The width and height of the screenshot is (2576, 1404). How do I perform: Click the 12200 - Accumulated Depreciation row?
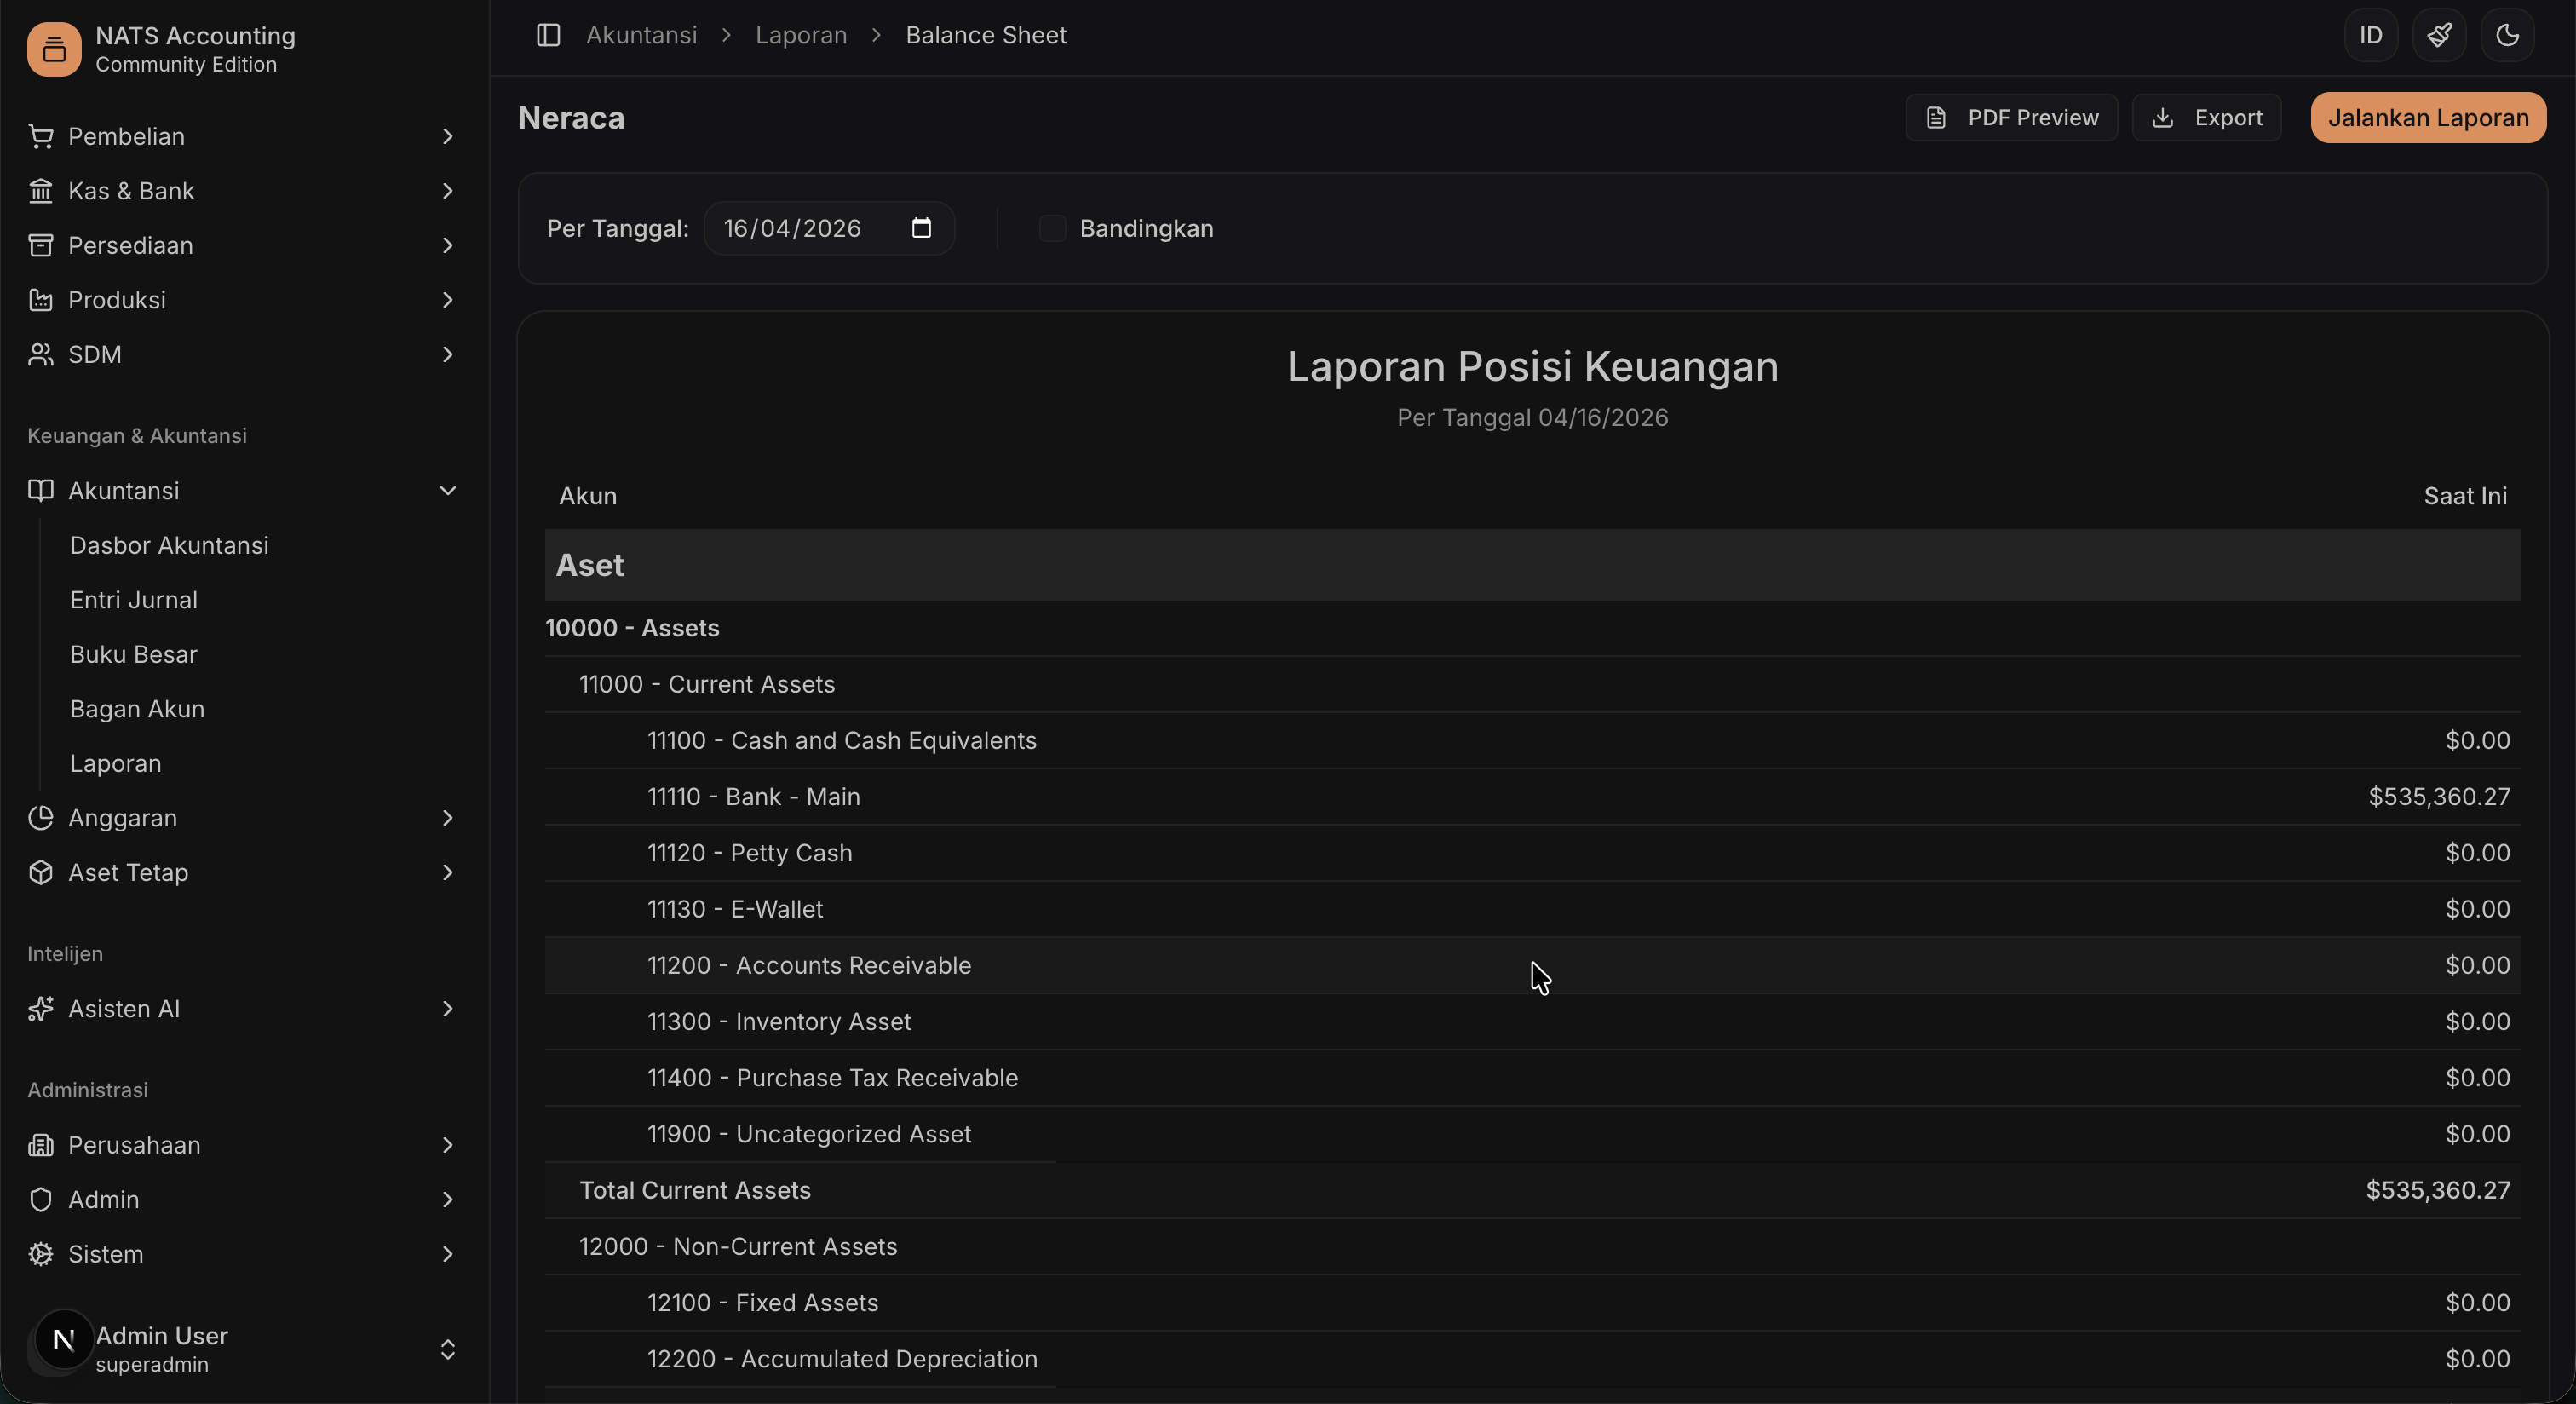click(1532, 1359)
